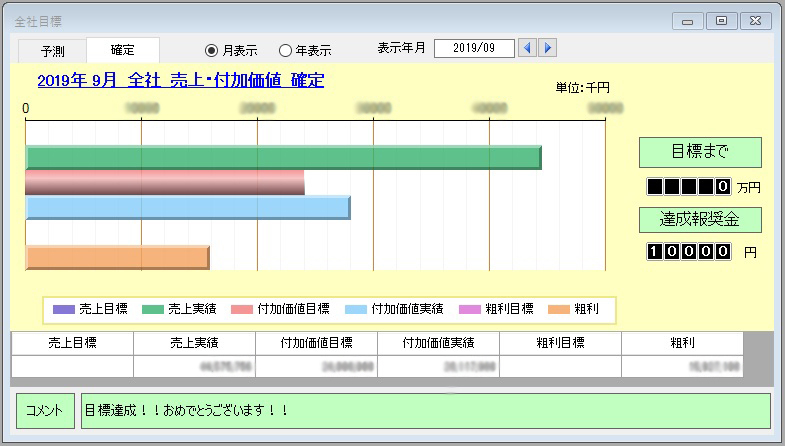Click the 粗利目標 table column header
This screenshot has width=785, height=446.
560,343
